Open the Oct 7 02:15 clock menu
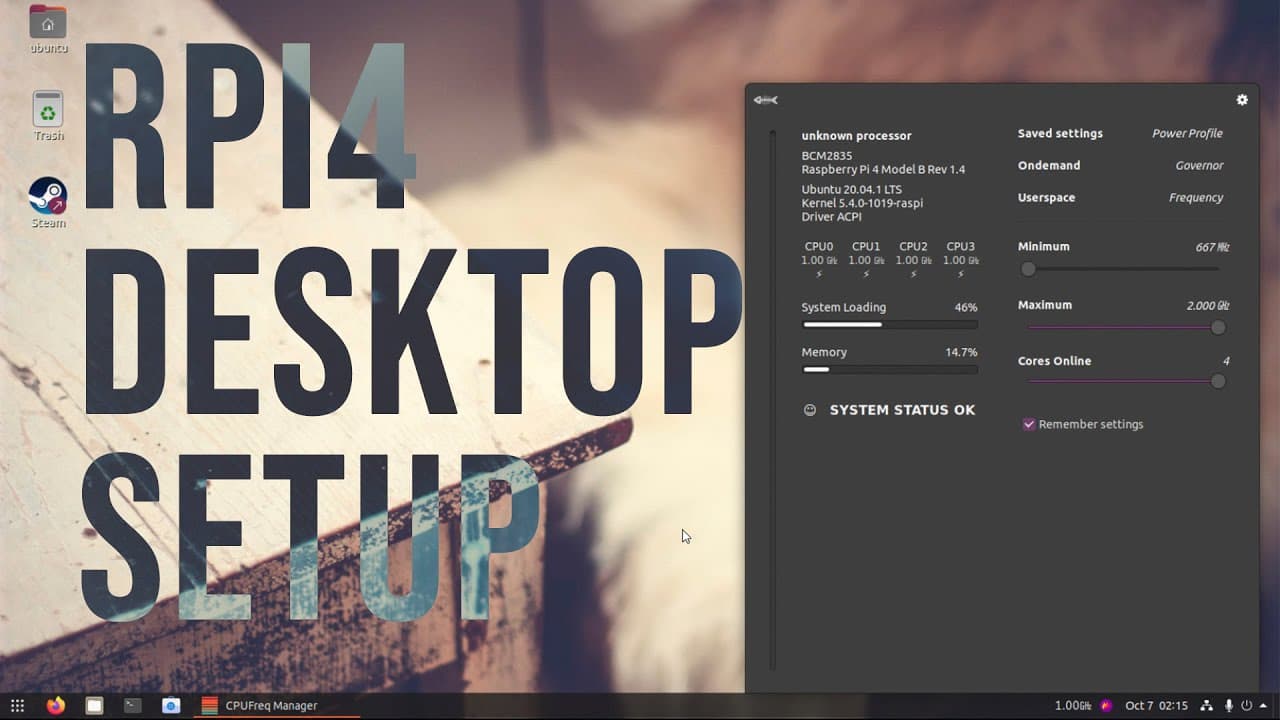The height and width of the screenshot is (720, 1280). point(1156,706)
